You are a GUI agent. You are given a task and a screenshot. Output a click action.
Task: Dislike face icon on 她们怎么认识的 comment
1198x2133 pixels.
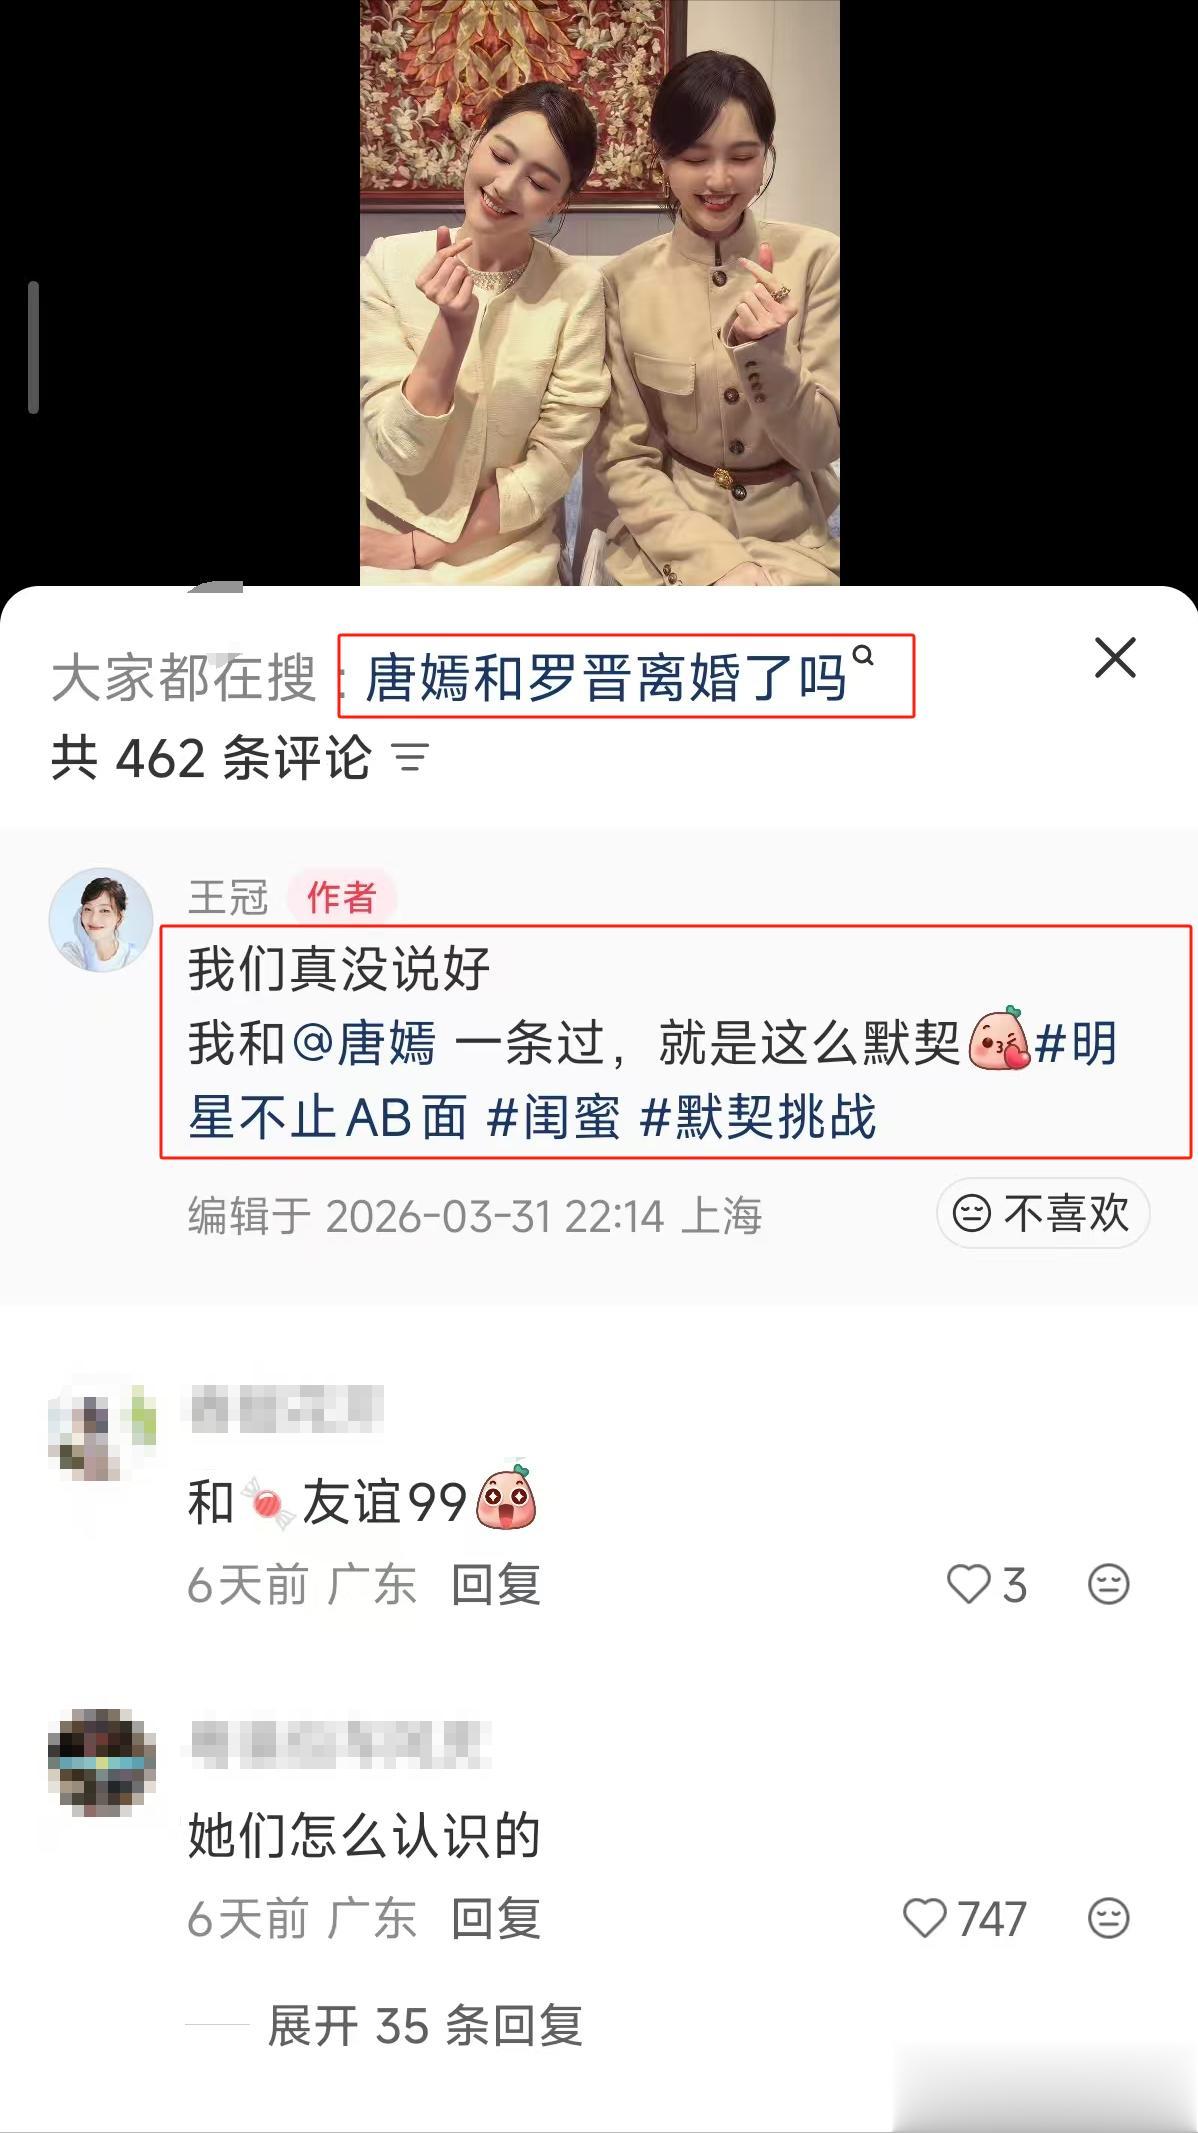(x=1108, y=1918)
